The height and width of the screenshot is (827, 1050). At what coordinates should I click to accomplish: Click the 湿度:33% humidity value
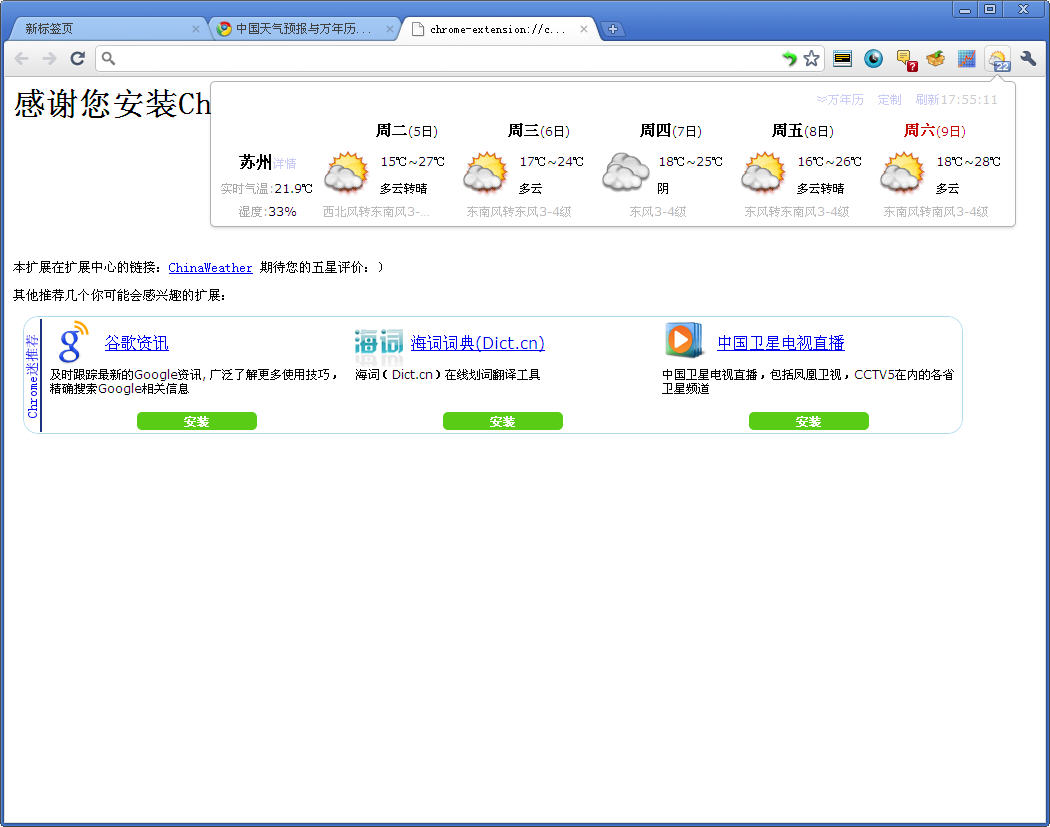click(267, 212)
